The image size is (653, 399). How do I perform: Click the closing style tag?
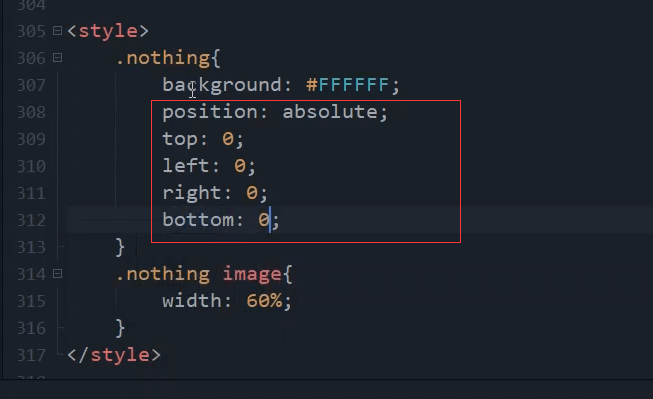click(114, 355)
